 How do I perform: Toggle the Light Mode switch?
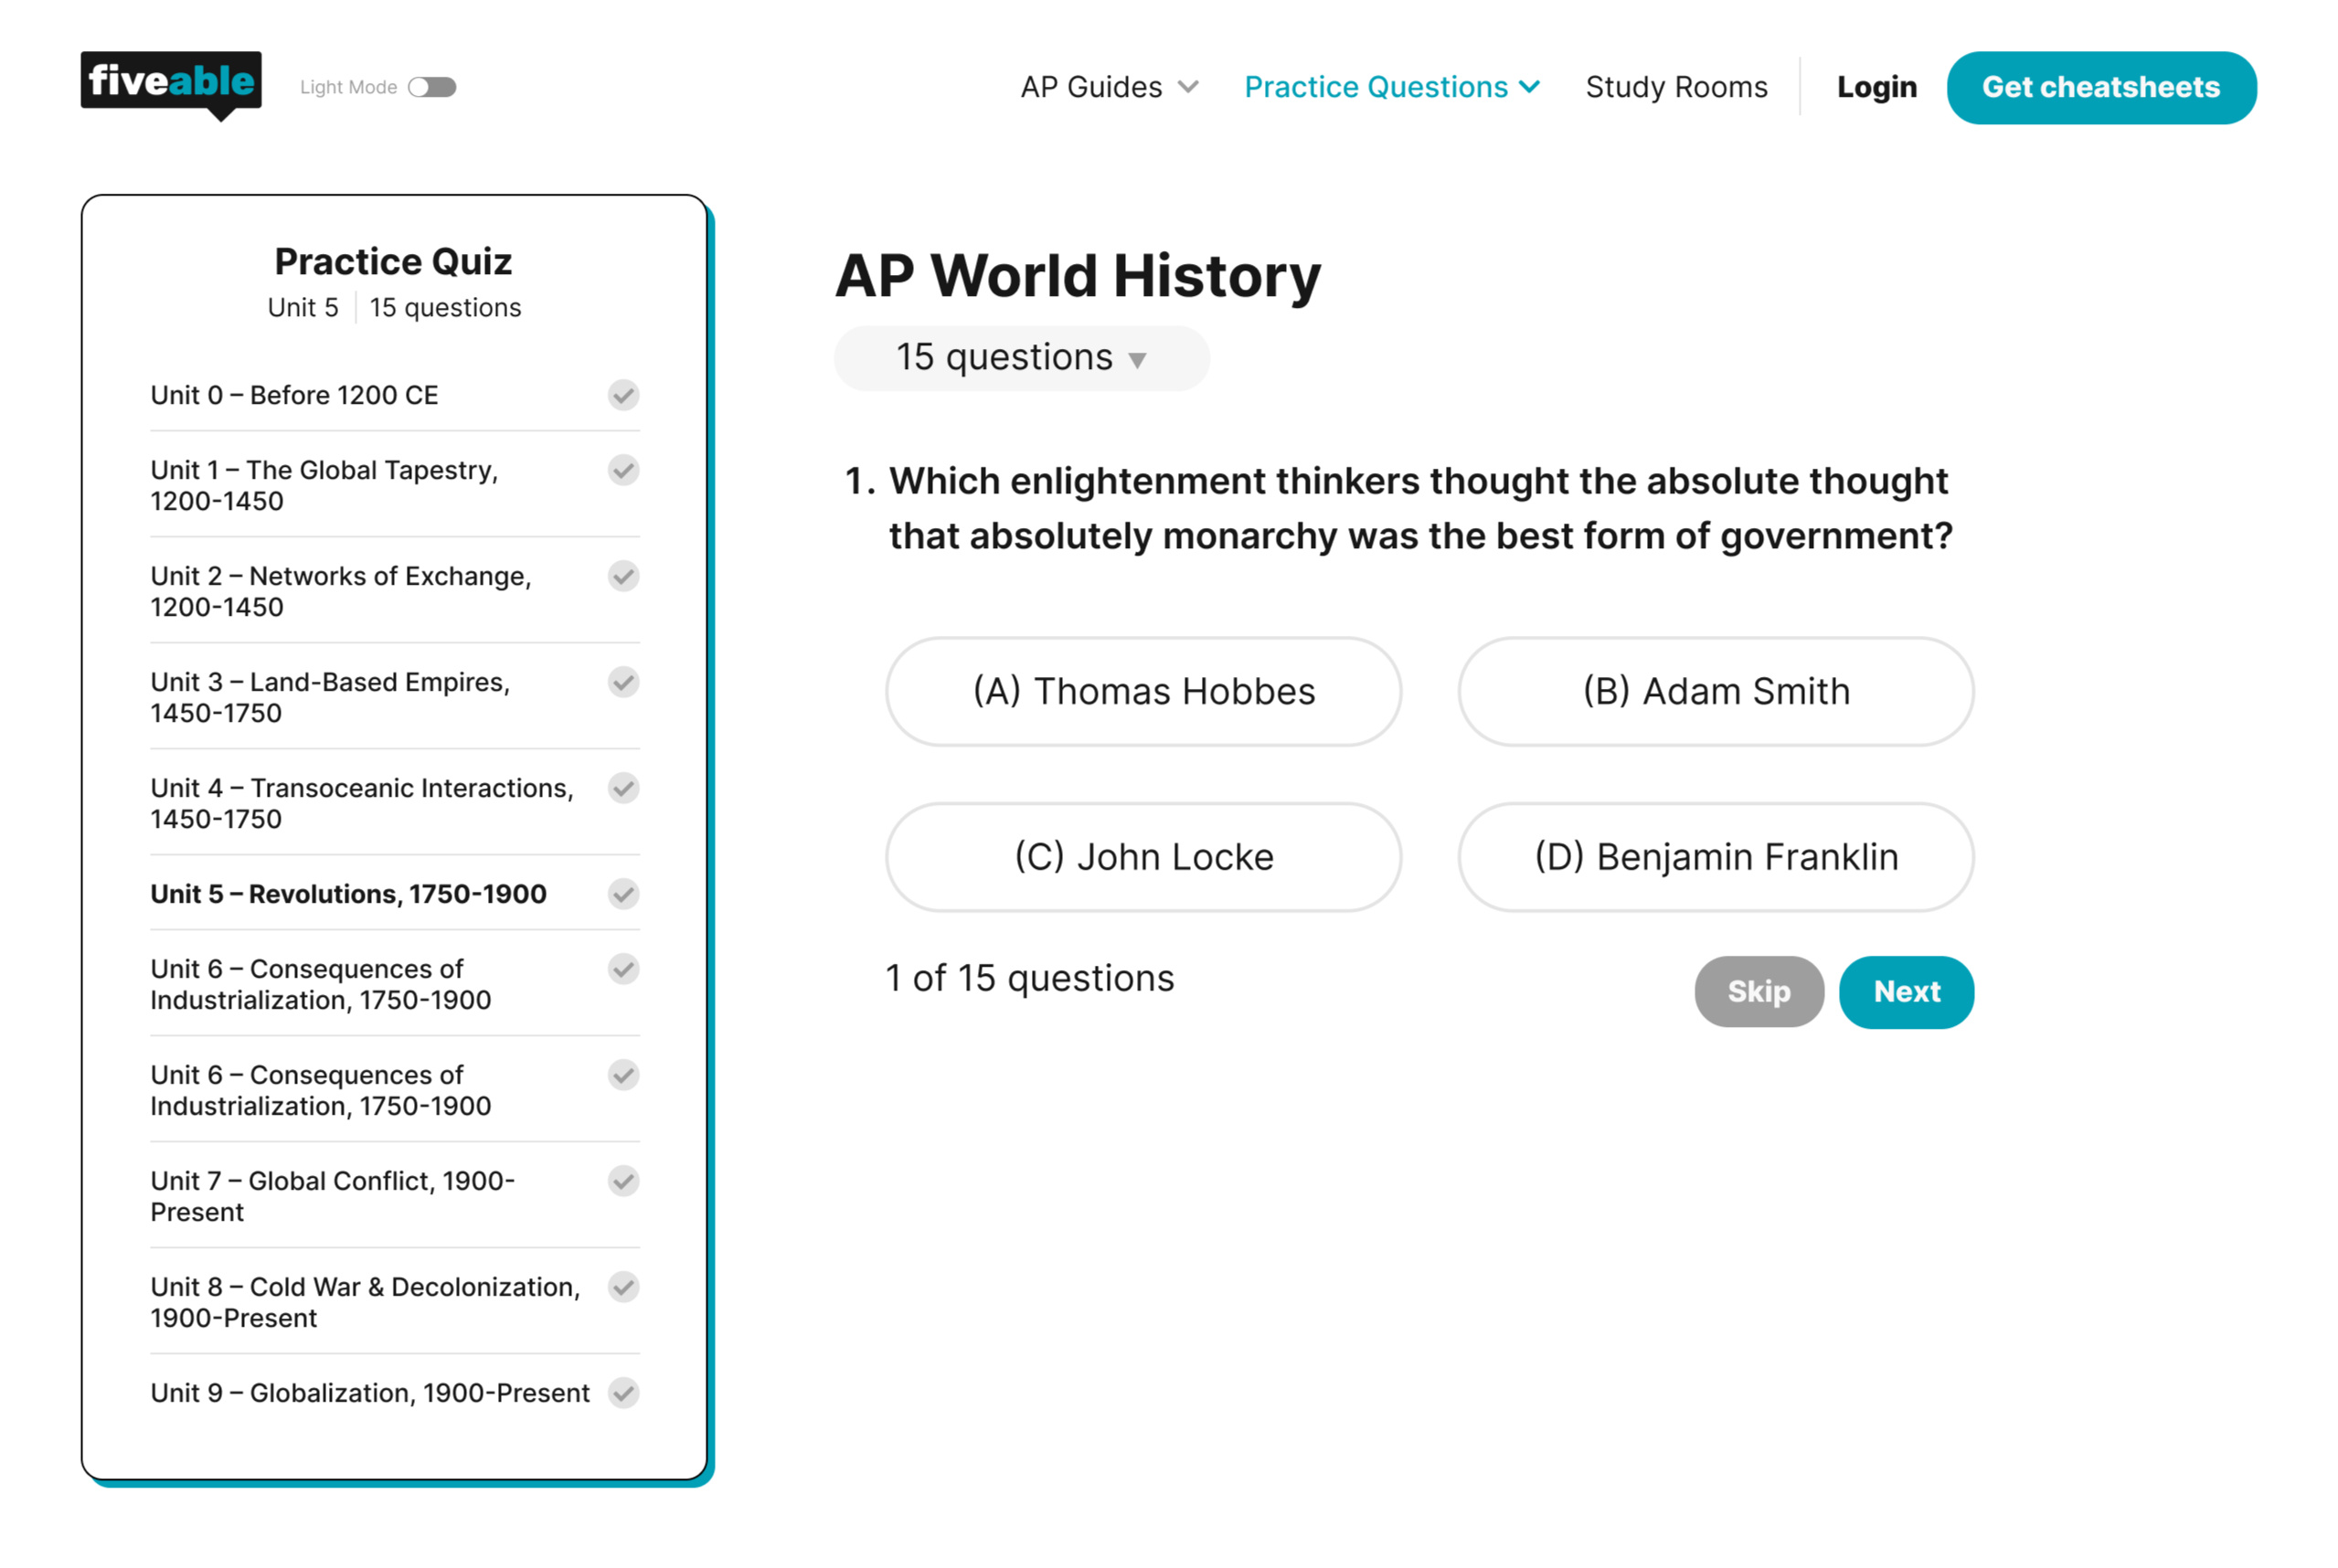point(432,87)
